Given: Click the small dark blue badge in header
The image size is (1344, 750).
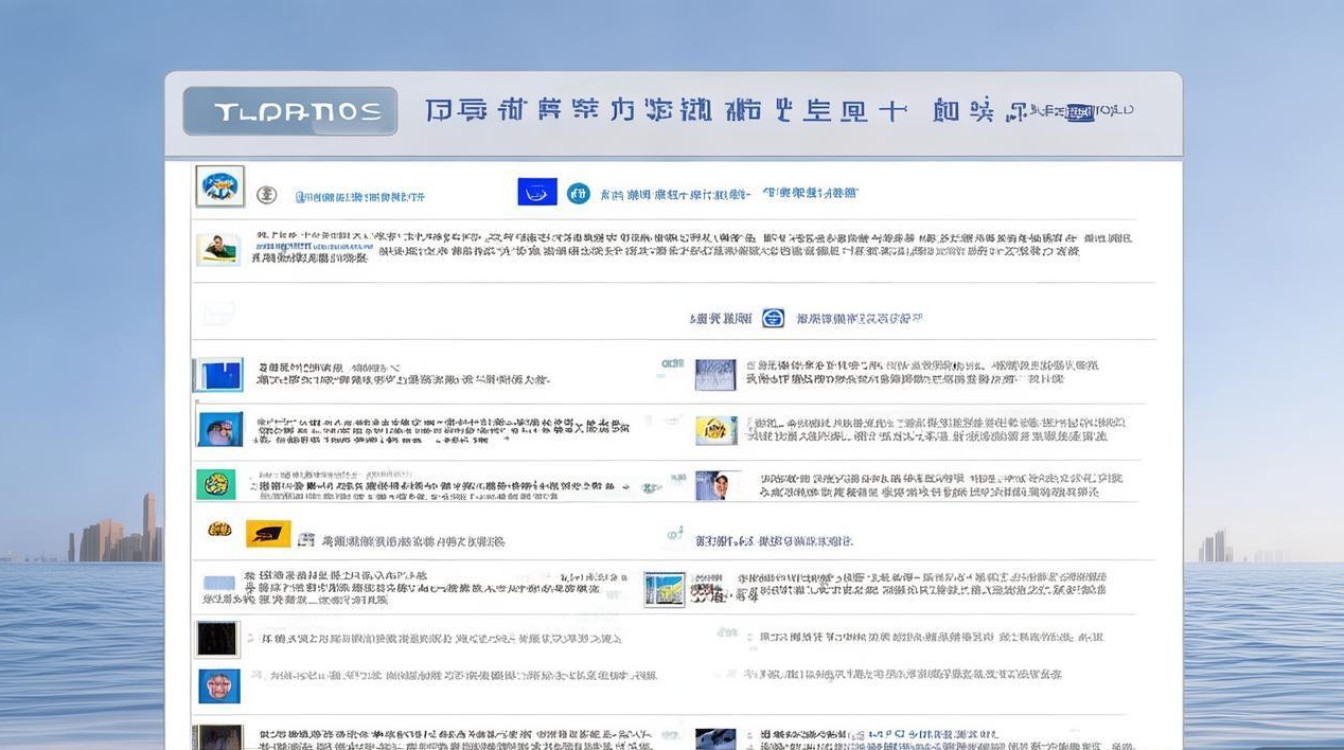Looking at the screenshot, I should pos(1079,111).
